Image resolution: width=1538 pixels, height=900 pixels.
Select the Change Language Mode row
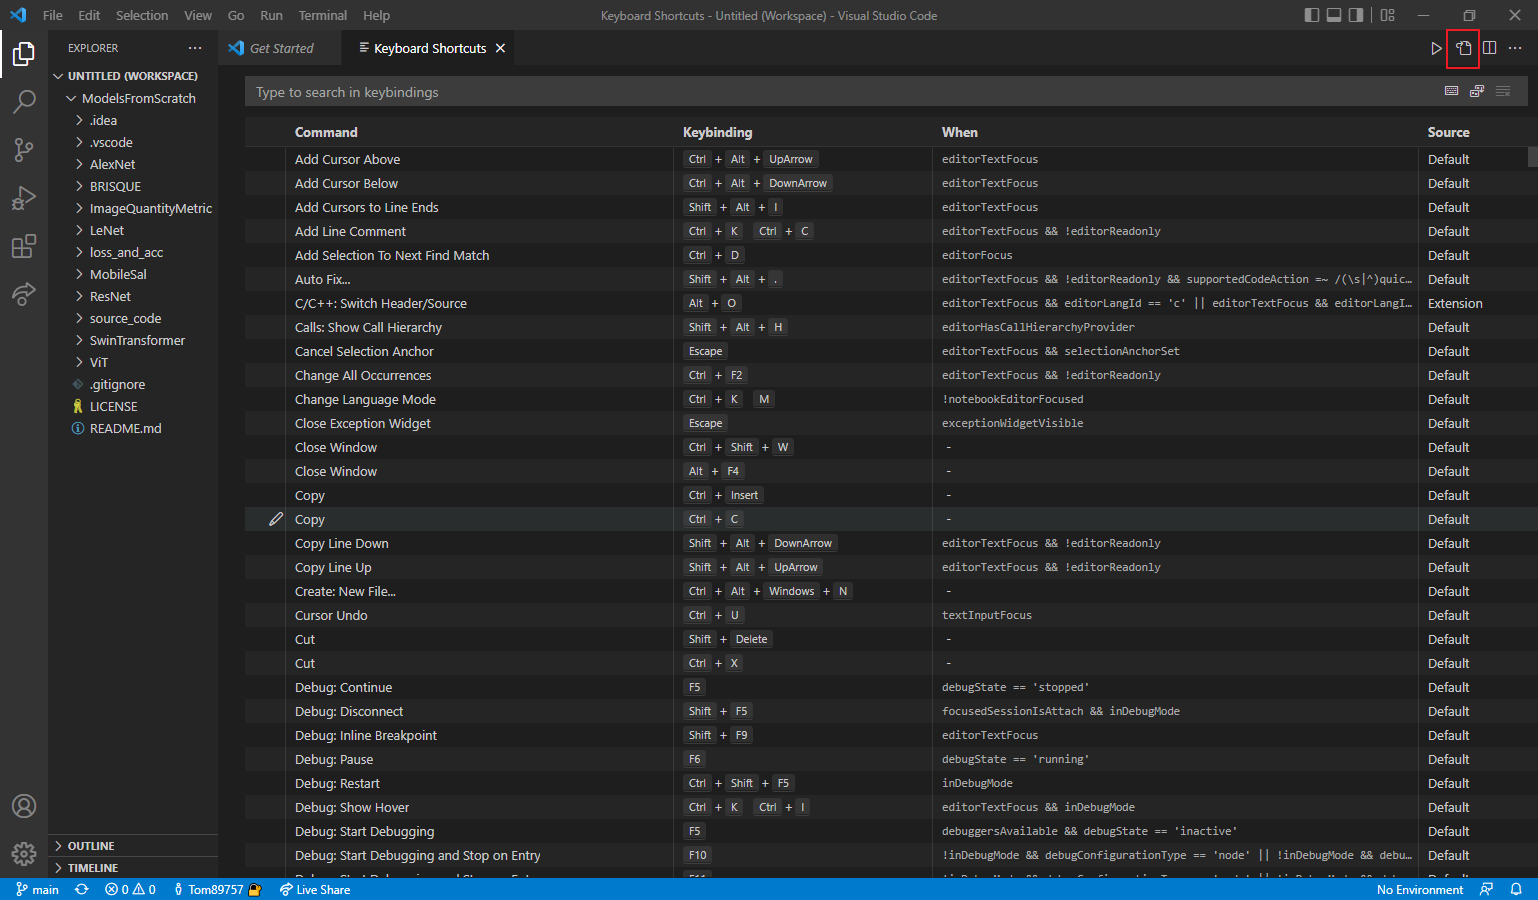pyautogui.click(x=886, y=399)
